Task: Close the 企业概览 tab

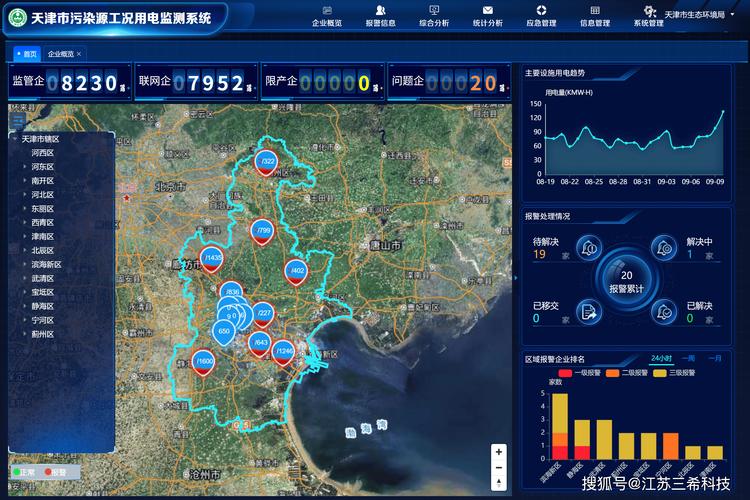Action: tap(79, 54)
